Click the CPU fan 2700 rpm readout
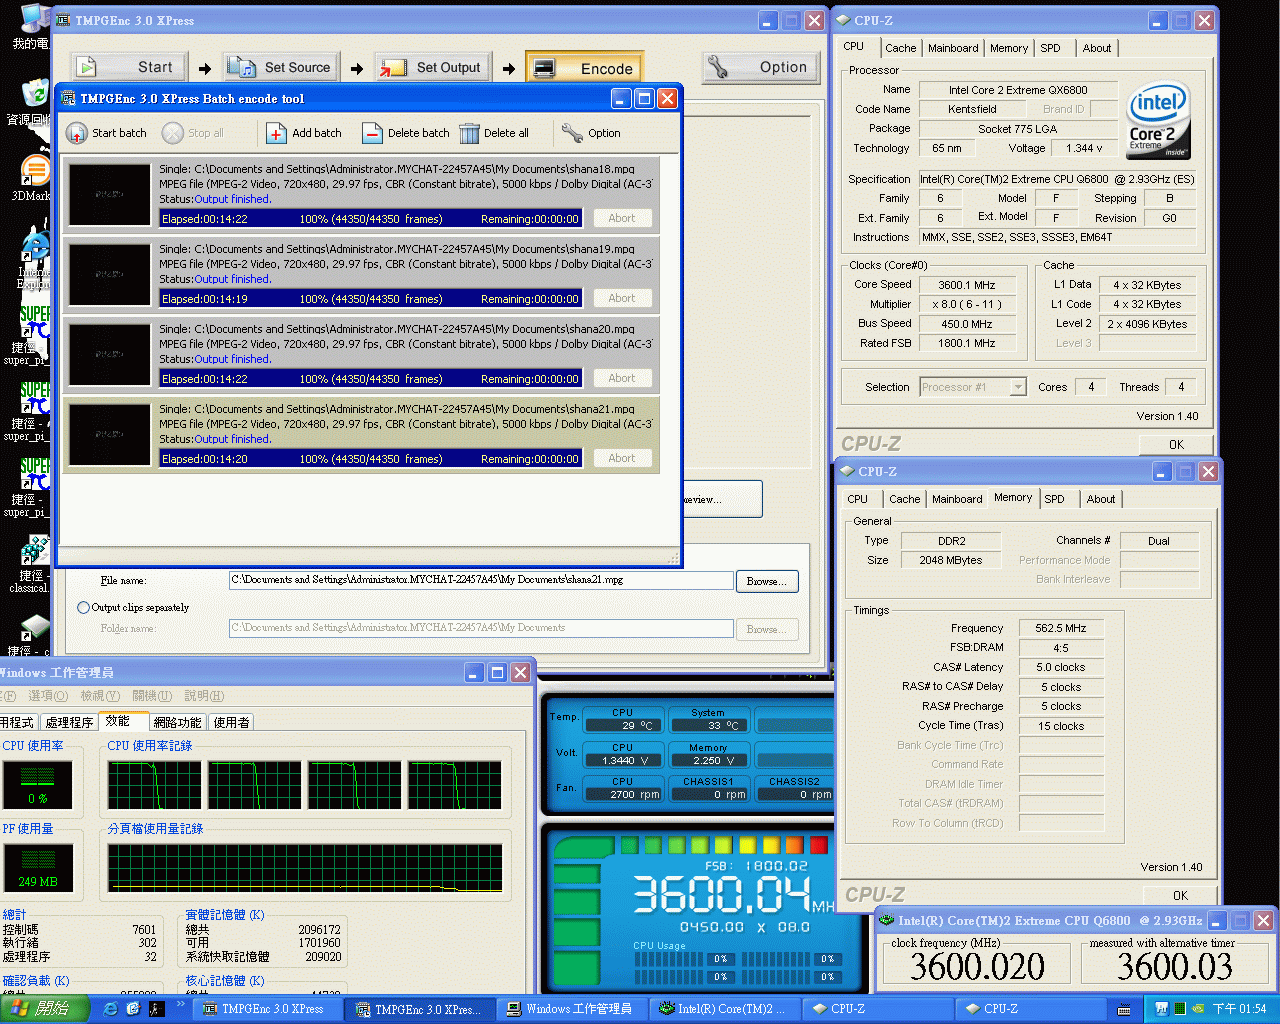The width and height of the screenshot is (1280, 1024). click(623, 794)
